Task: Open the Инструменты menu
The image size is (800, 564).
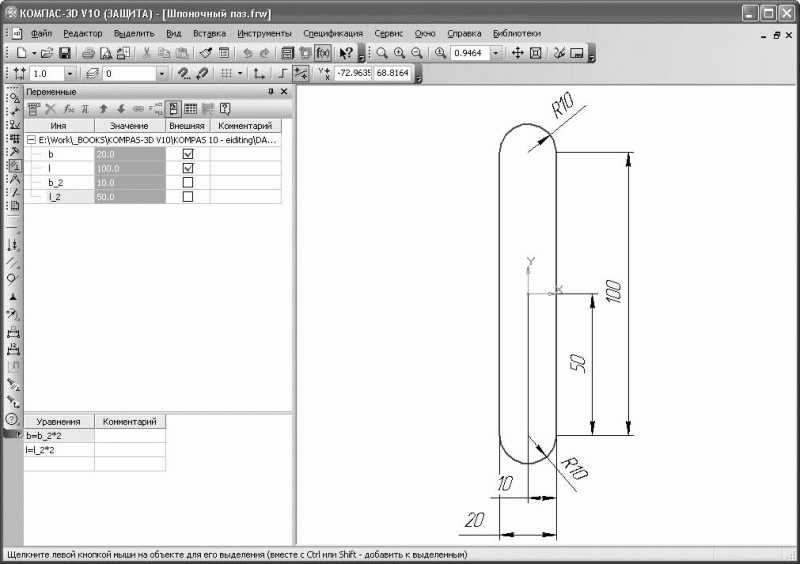Action: [264, 33]
